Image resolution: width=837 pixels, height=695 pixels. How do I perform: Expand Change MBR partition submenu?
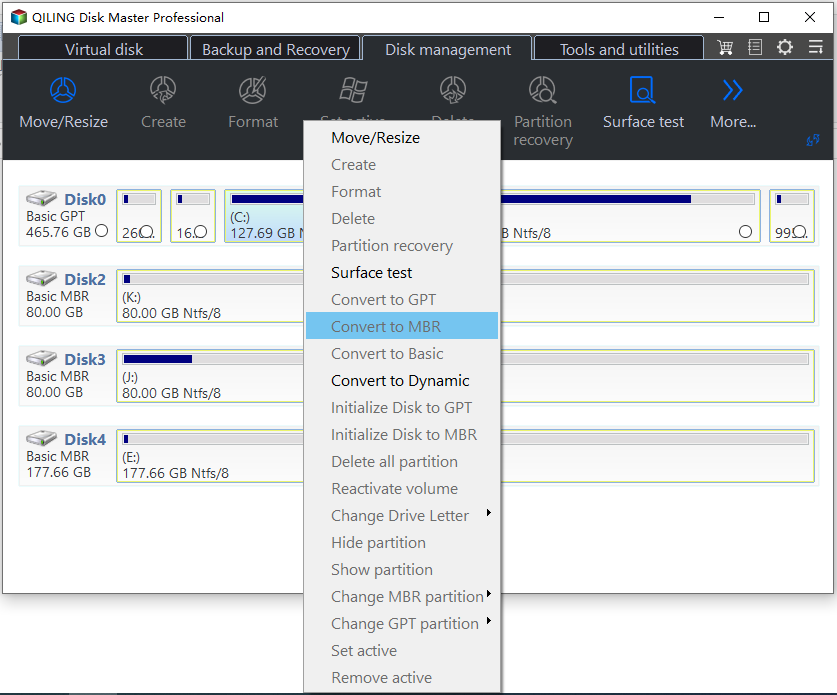coord(488,594)
